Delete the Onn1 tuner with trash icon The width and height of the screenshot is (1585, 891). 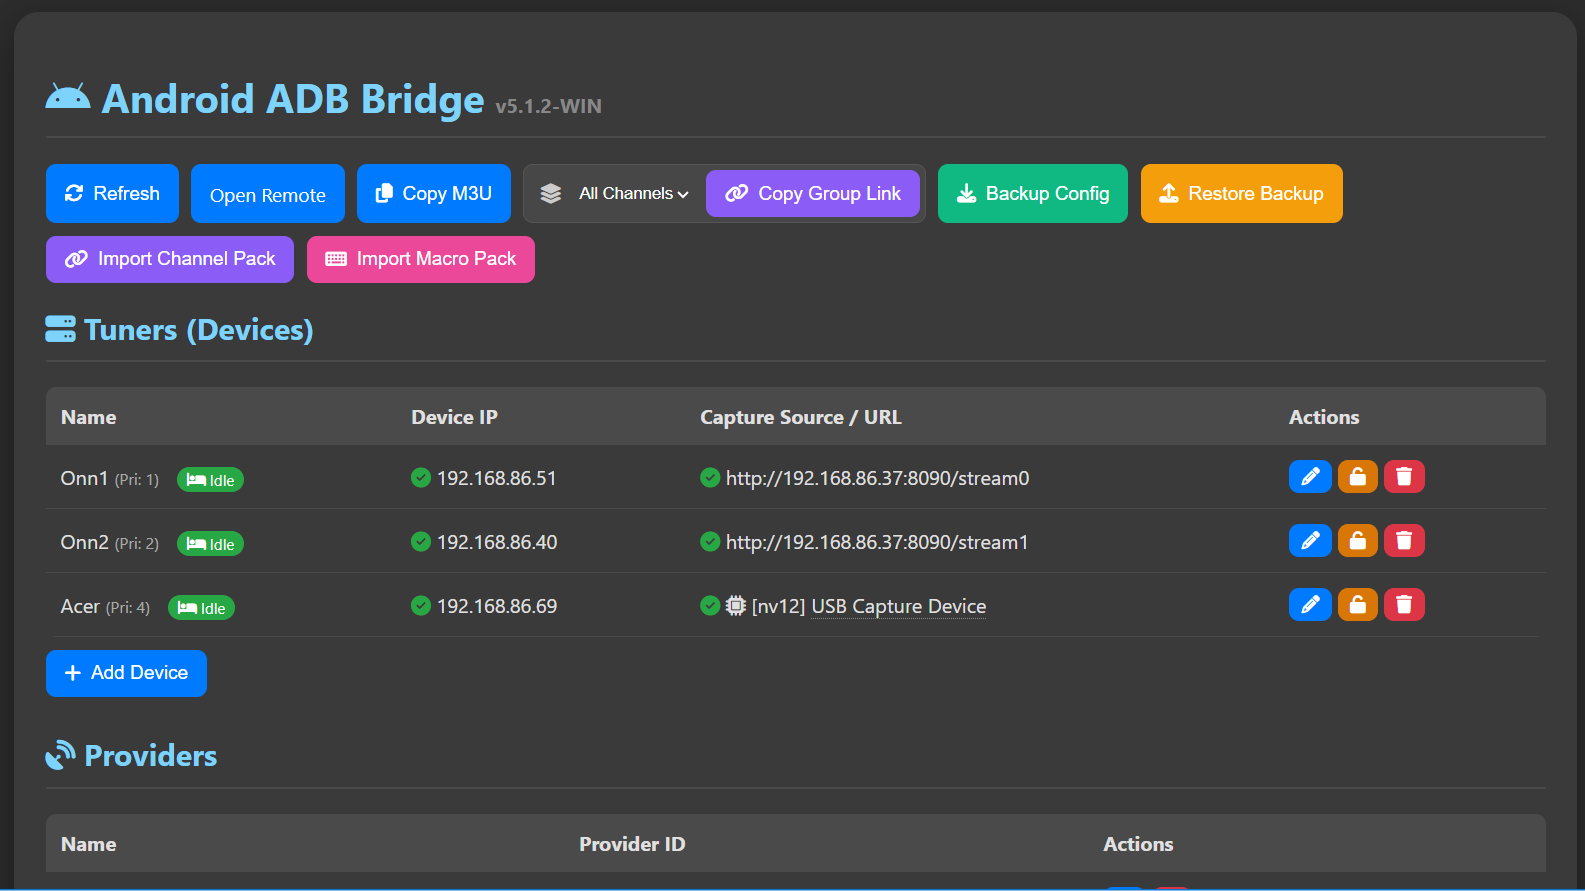click(x=1404, y=477)
